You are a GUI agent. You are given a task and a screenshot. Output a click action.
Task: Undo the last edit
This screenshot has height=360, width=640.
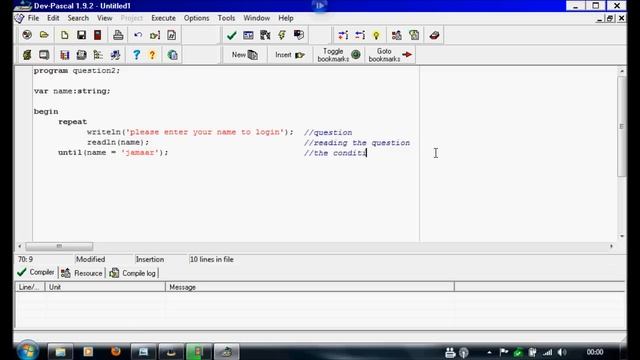[x=138, y=35]
